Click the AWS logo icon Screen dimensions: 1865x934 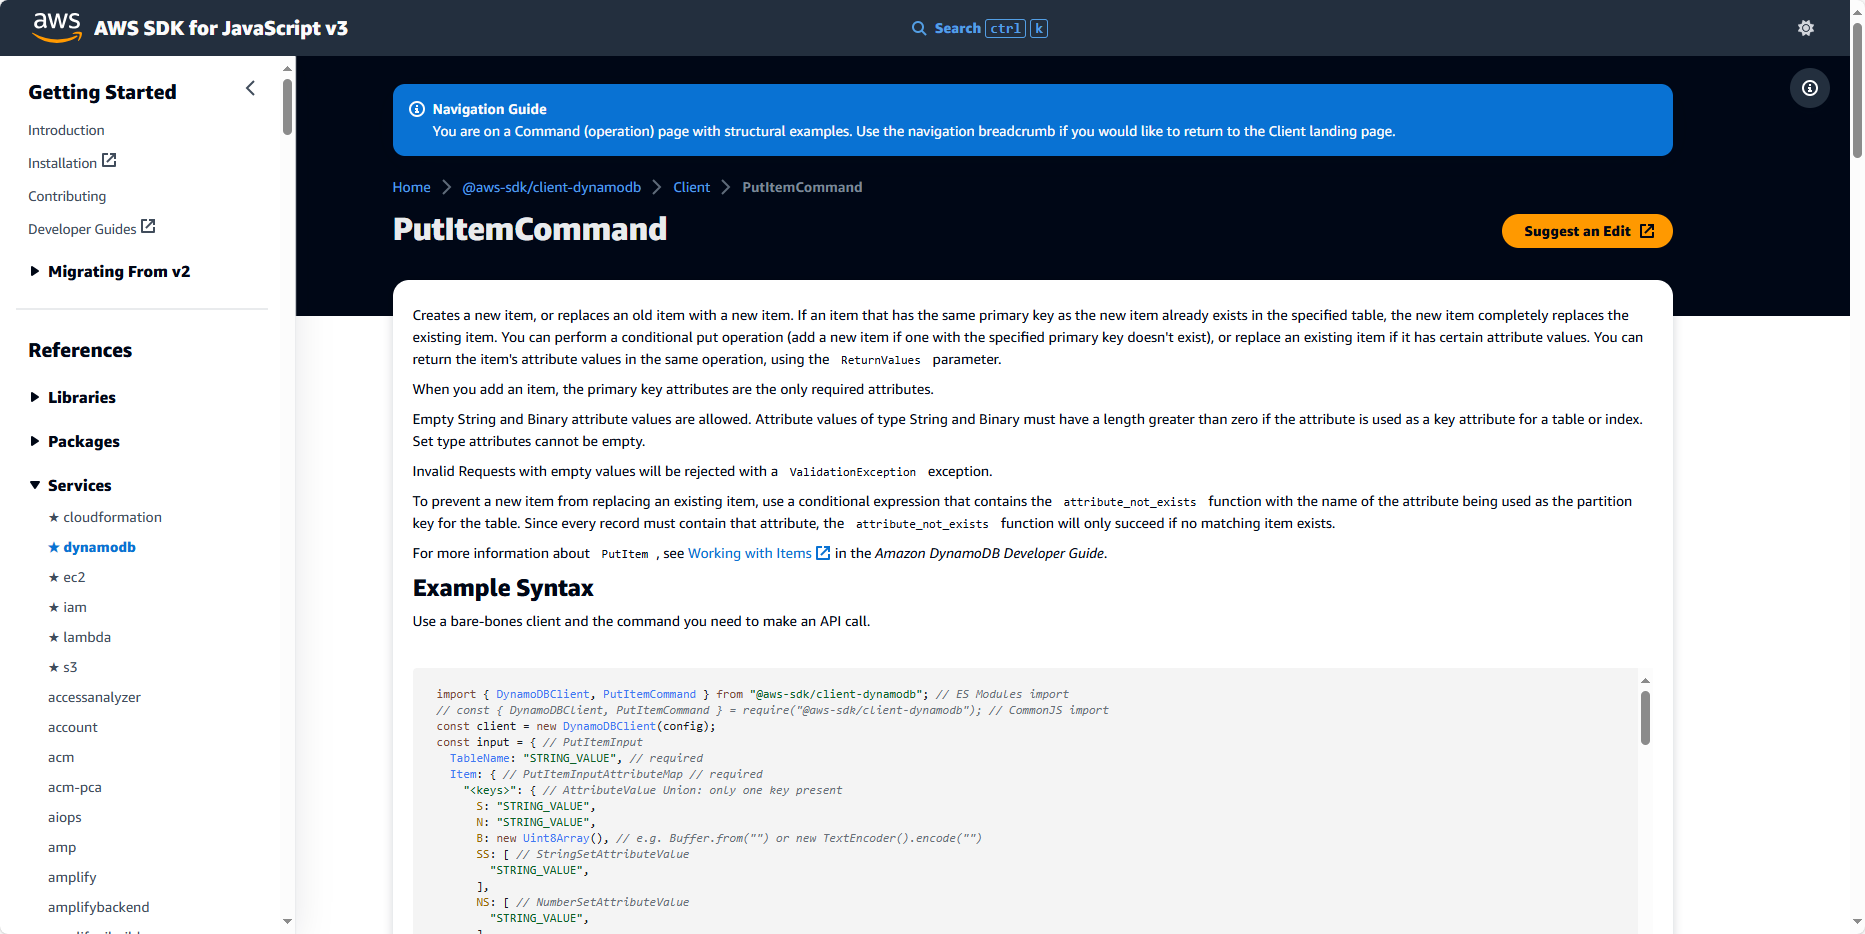tap(57, 27)
